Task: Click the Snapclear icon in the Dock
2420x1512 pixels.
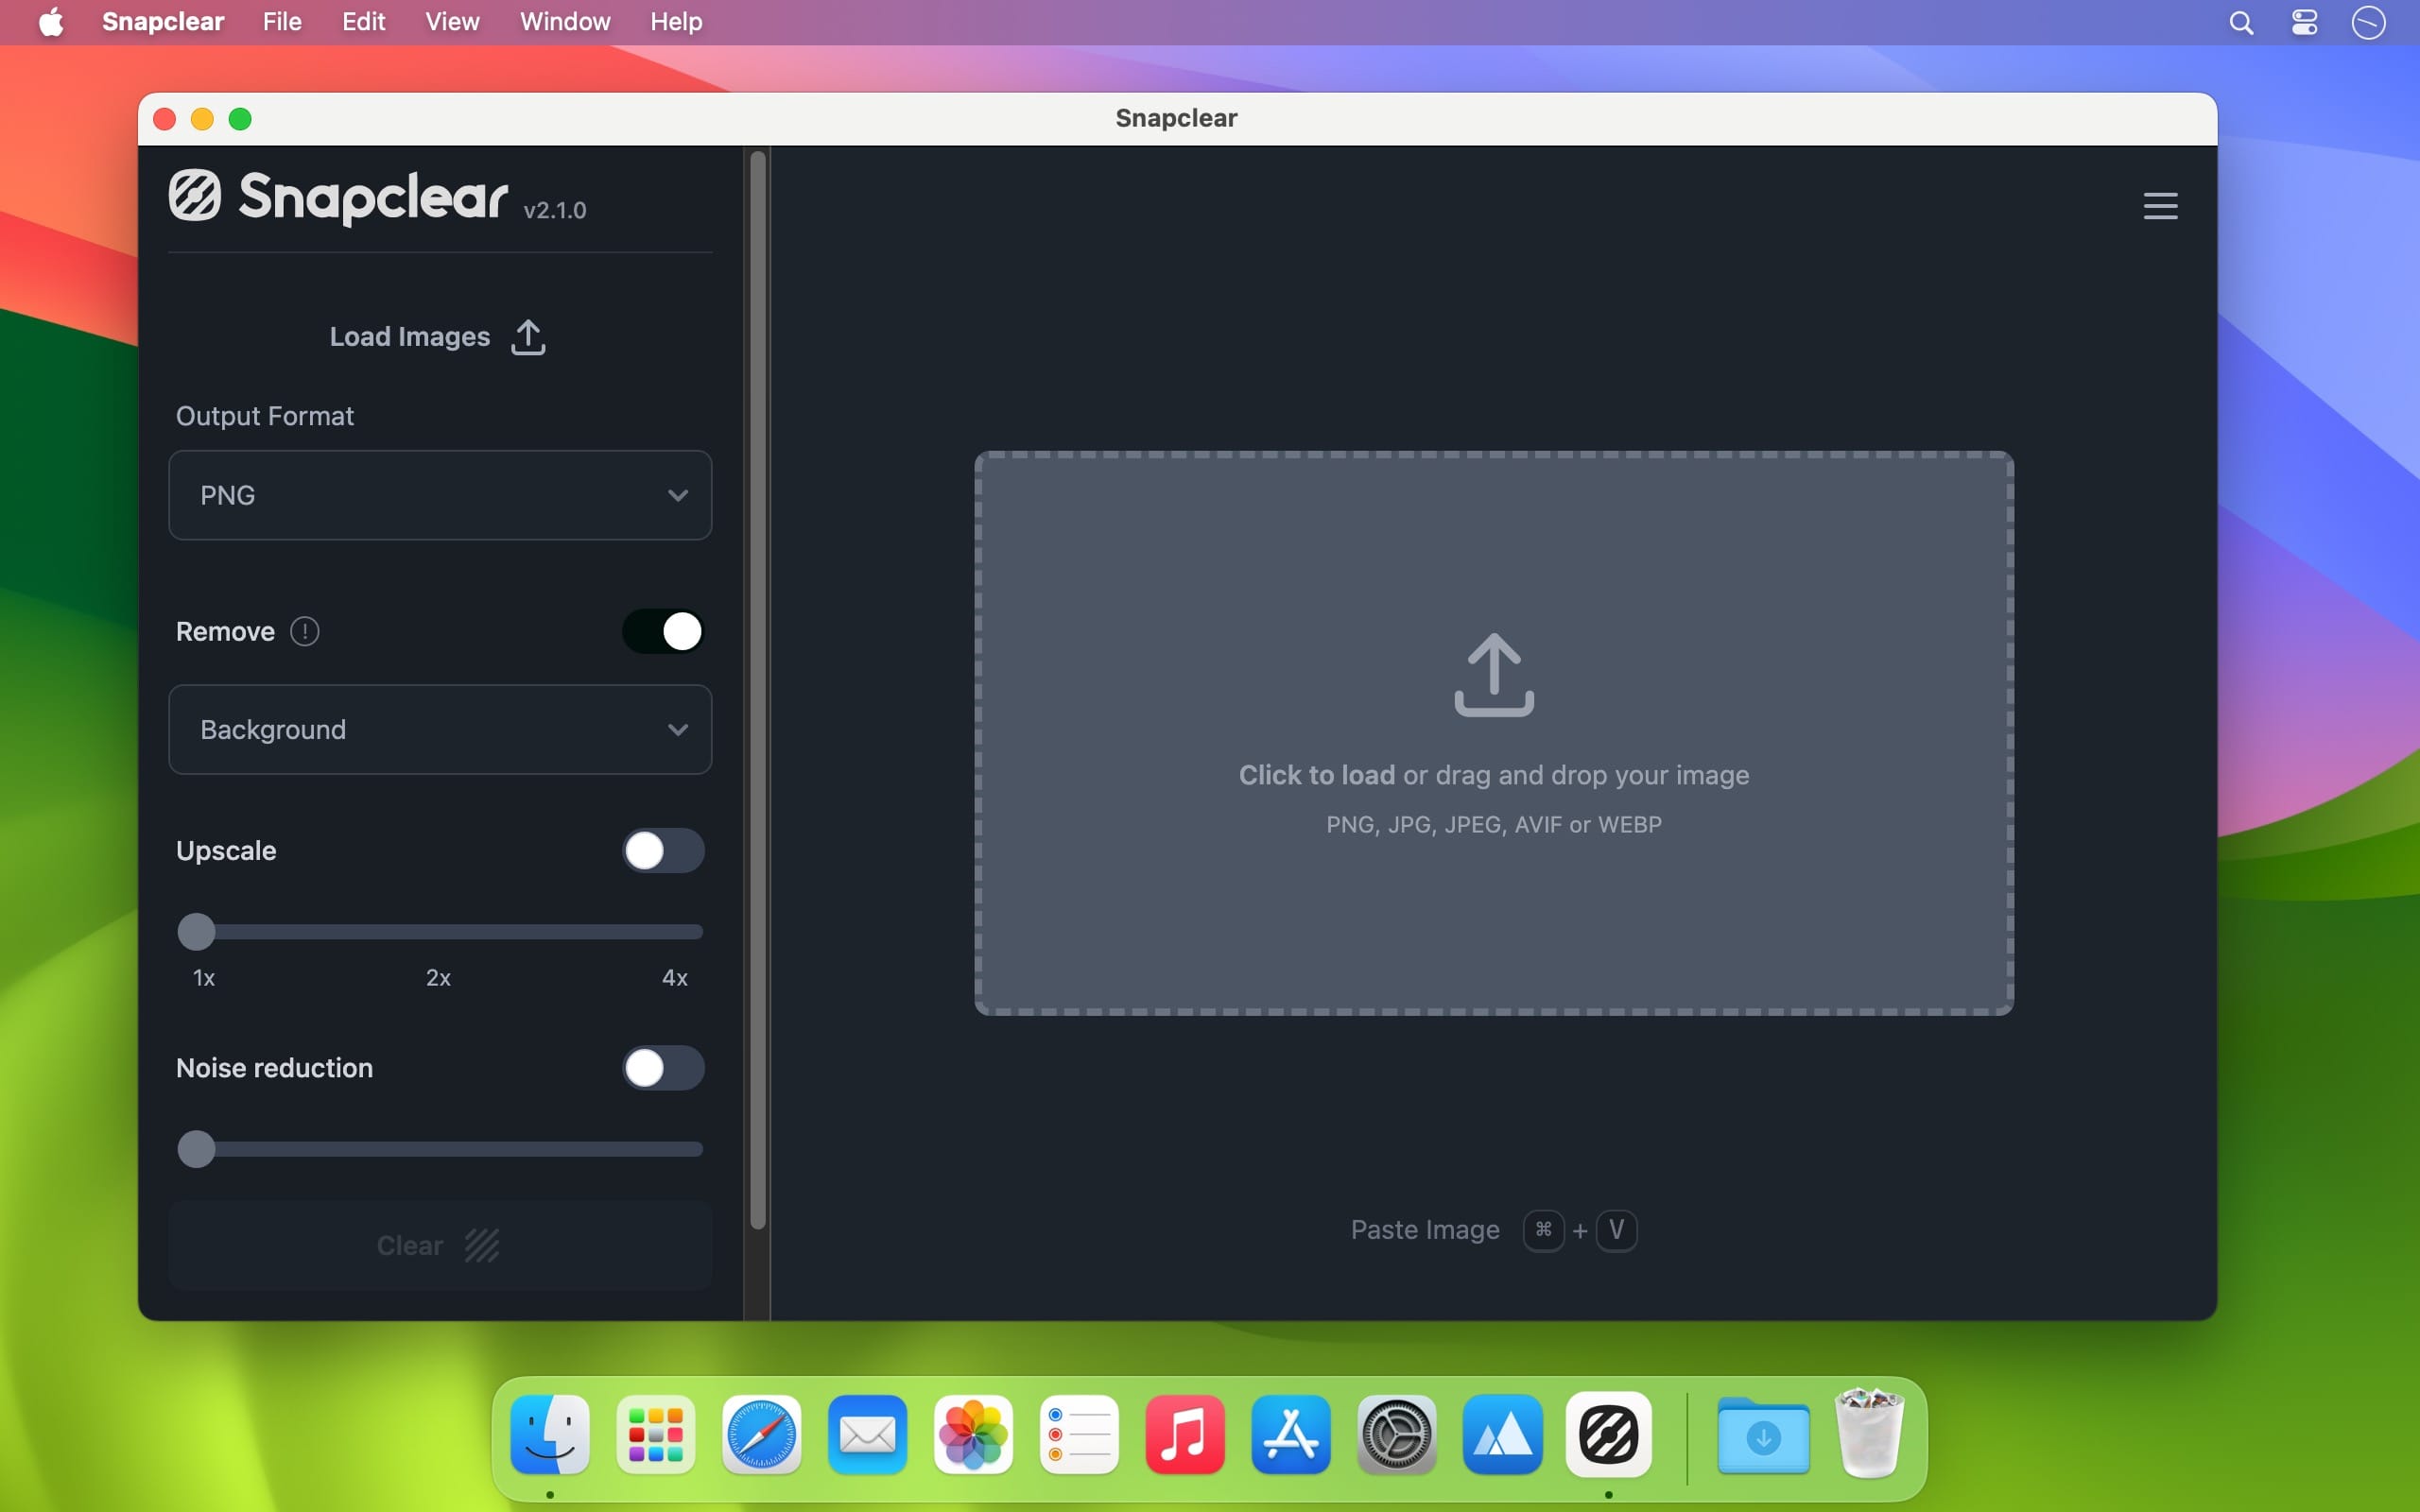Action: [1609, 1435]
